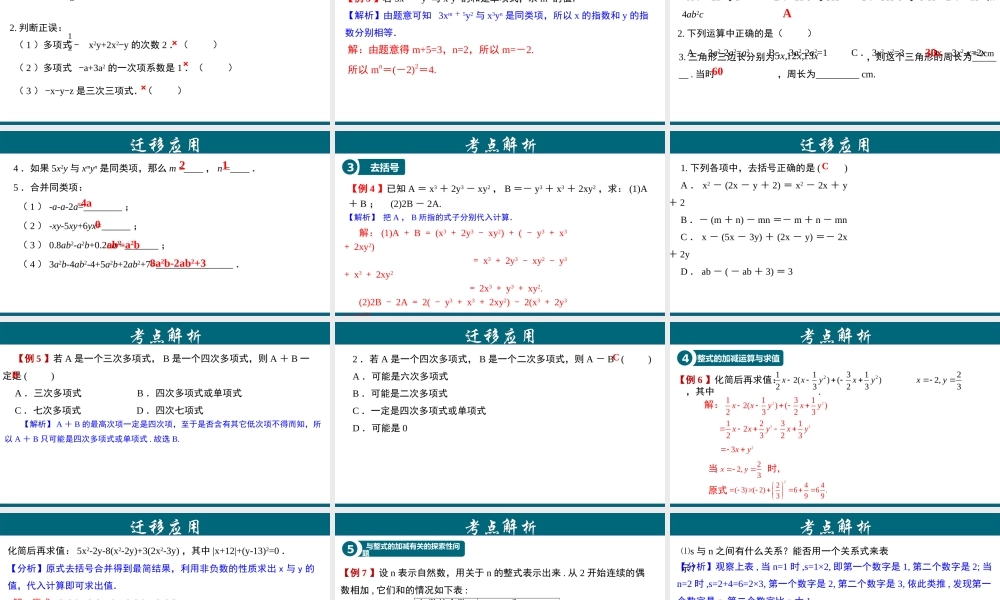
Task: Click the red answer 8a²b-2ab²+3
Action: pyautogui.click(x=178, y=263)
